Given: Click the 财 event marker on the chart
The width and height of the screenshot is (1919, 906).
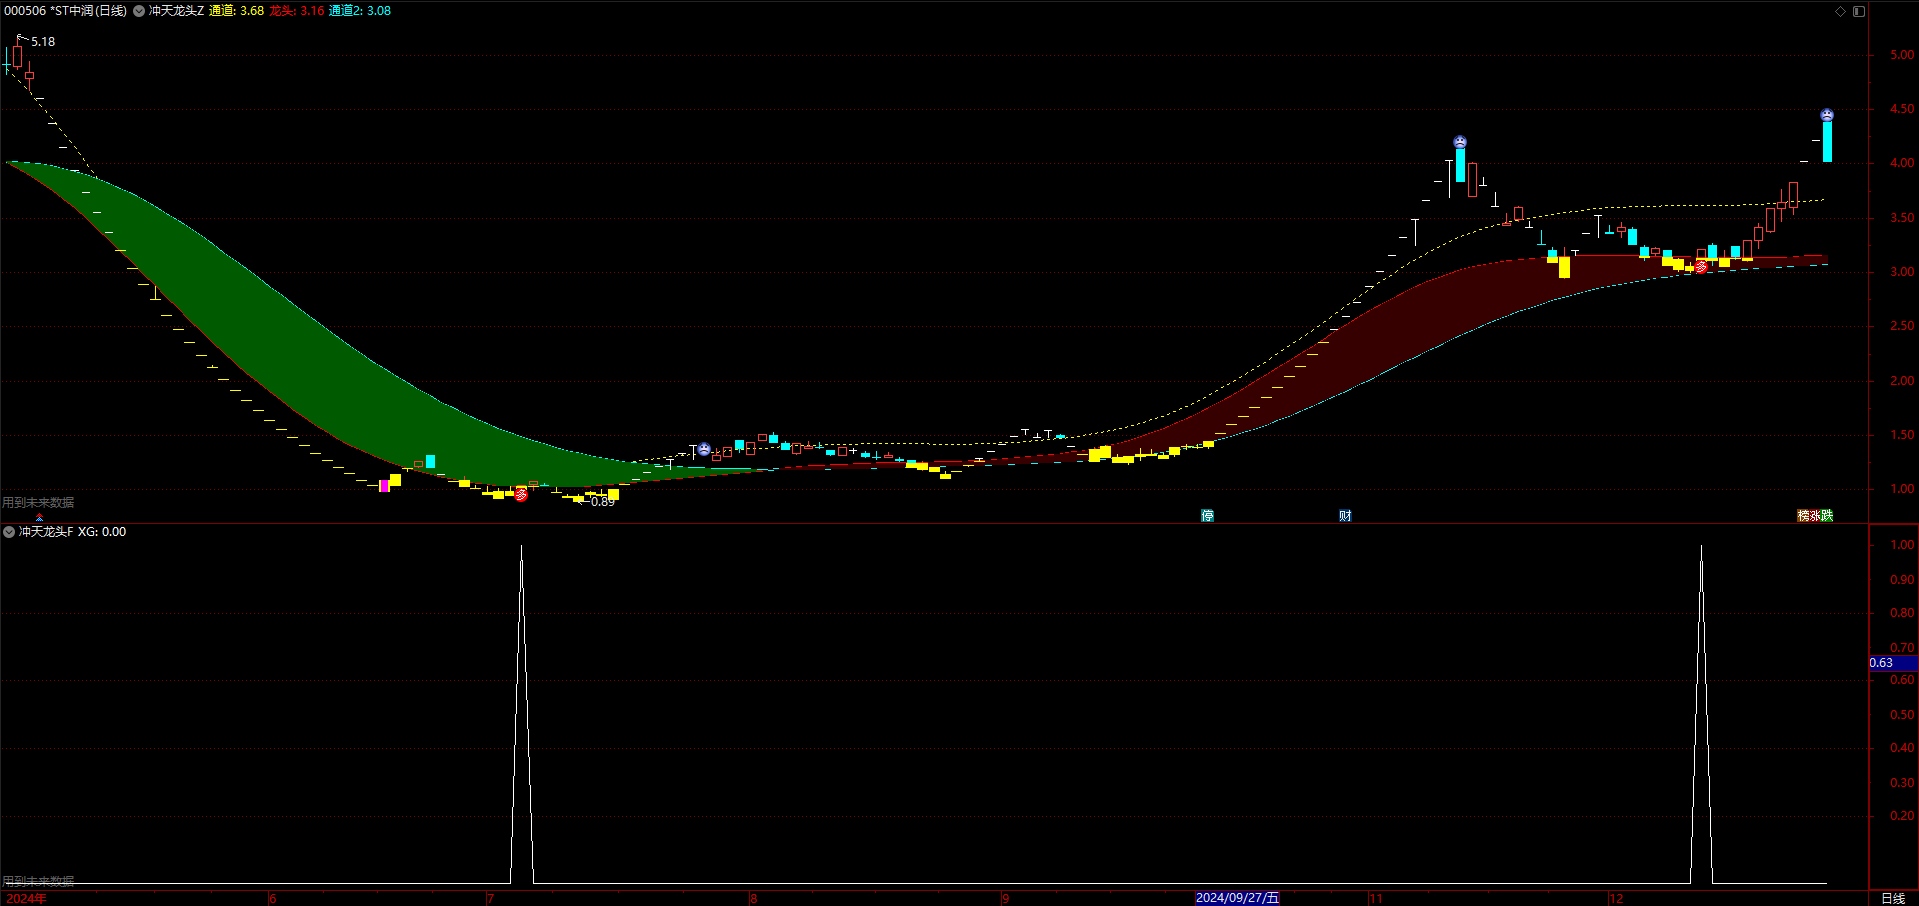Looking at the screenshot, I should pyautogui.click(x=1345, y=516).
